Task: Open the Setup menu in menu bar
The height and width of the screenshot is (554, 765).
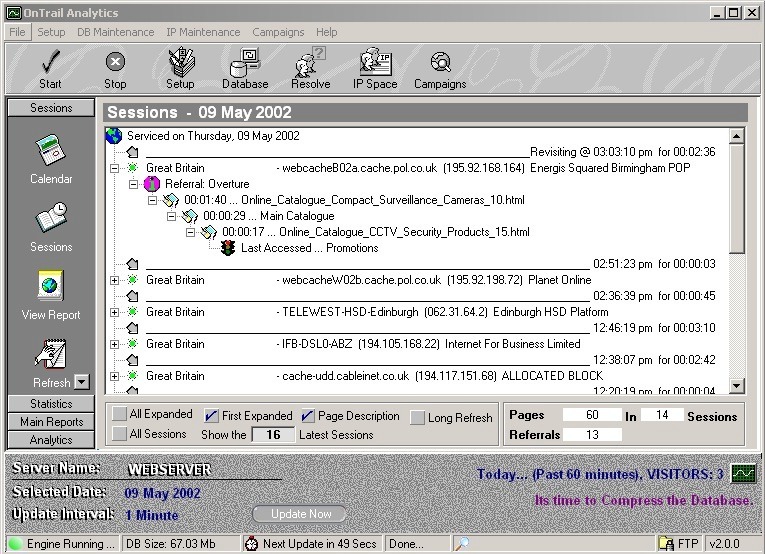Action: pos(51,32)
